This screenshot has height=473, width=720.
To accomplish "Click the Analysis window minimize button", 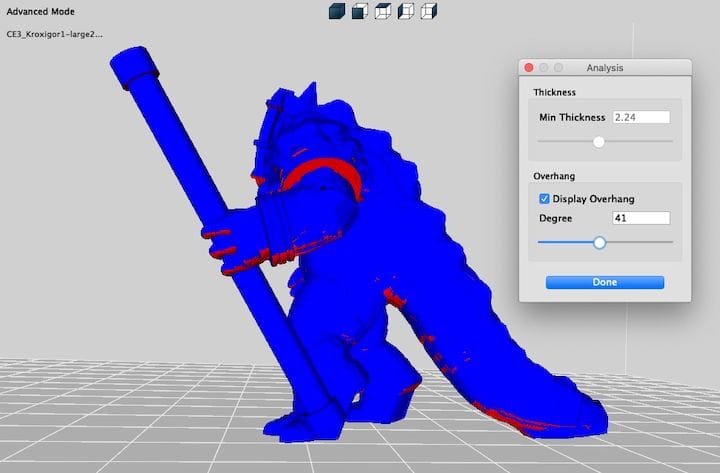I will (544, 67).
